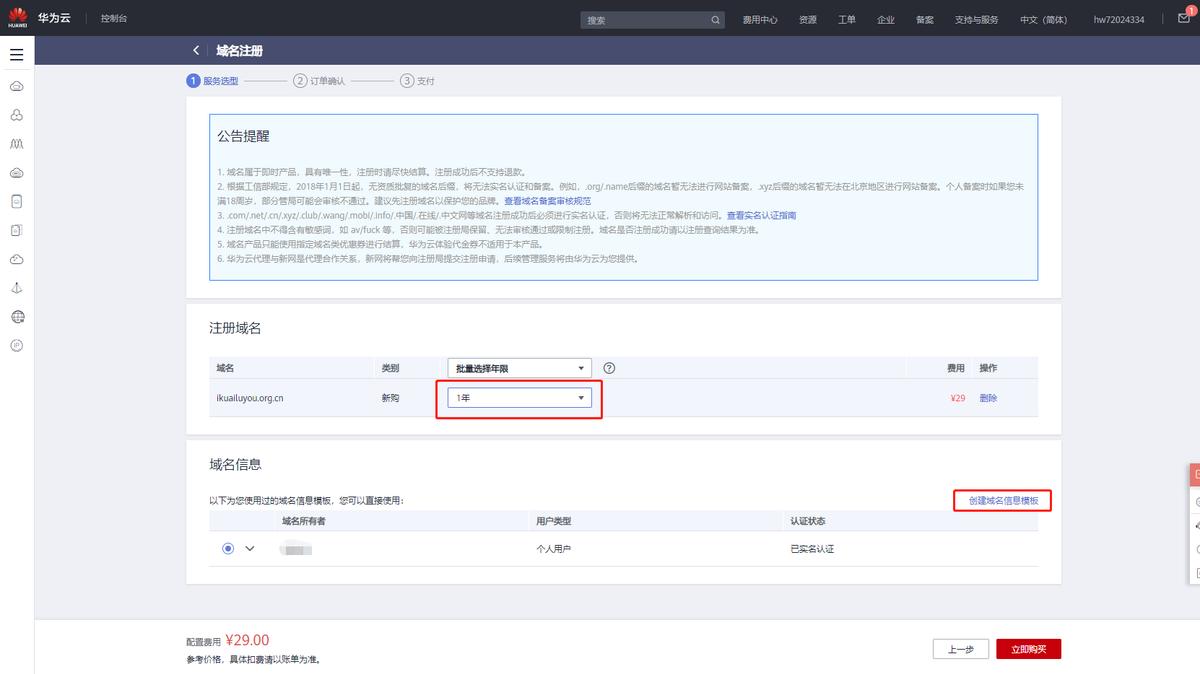
Task: Click the help question mark icon near 批量选择年限
Action: (x=609, y=368)
